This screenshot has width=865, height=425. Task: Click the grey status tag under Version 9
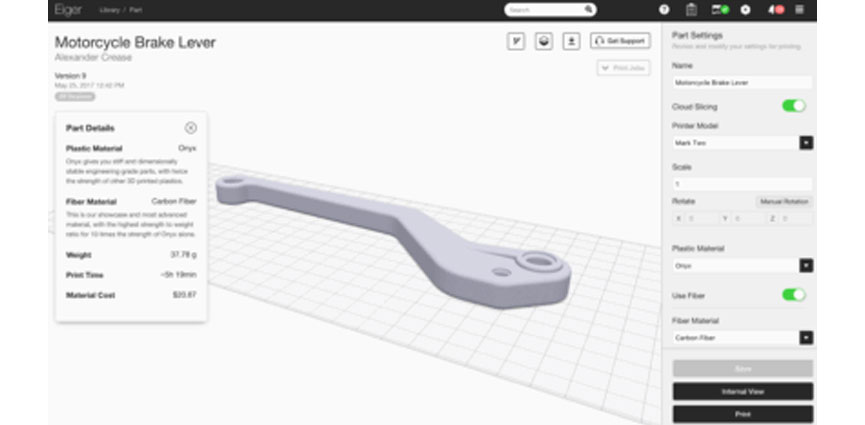coord(74,97)
